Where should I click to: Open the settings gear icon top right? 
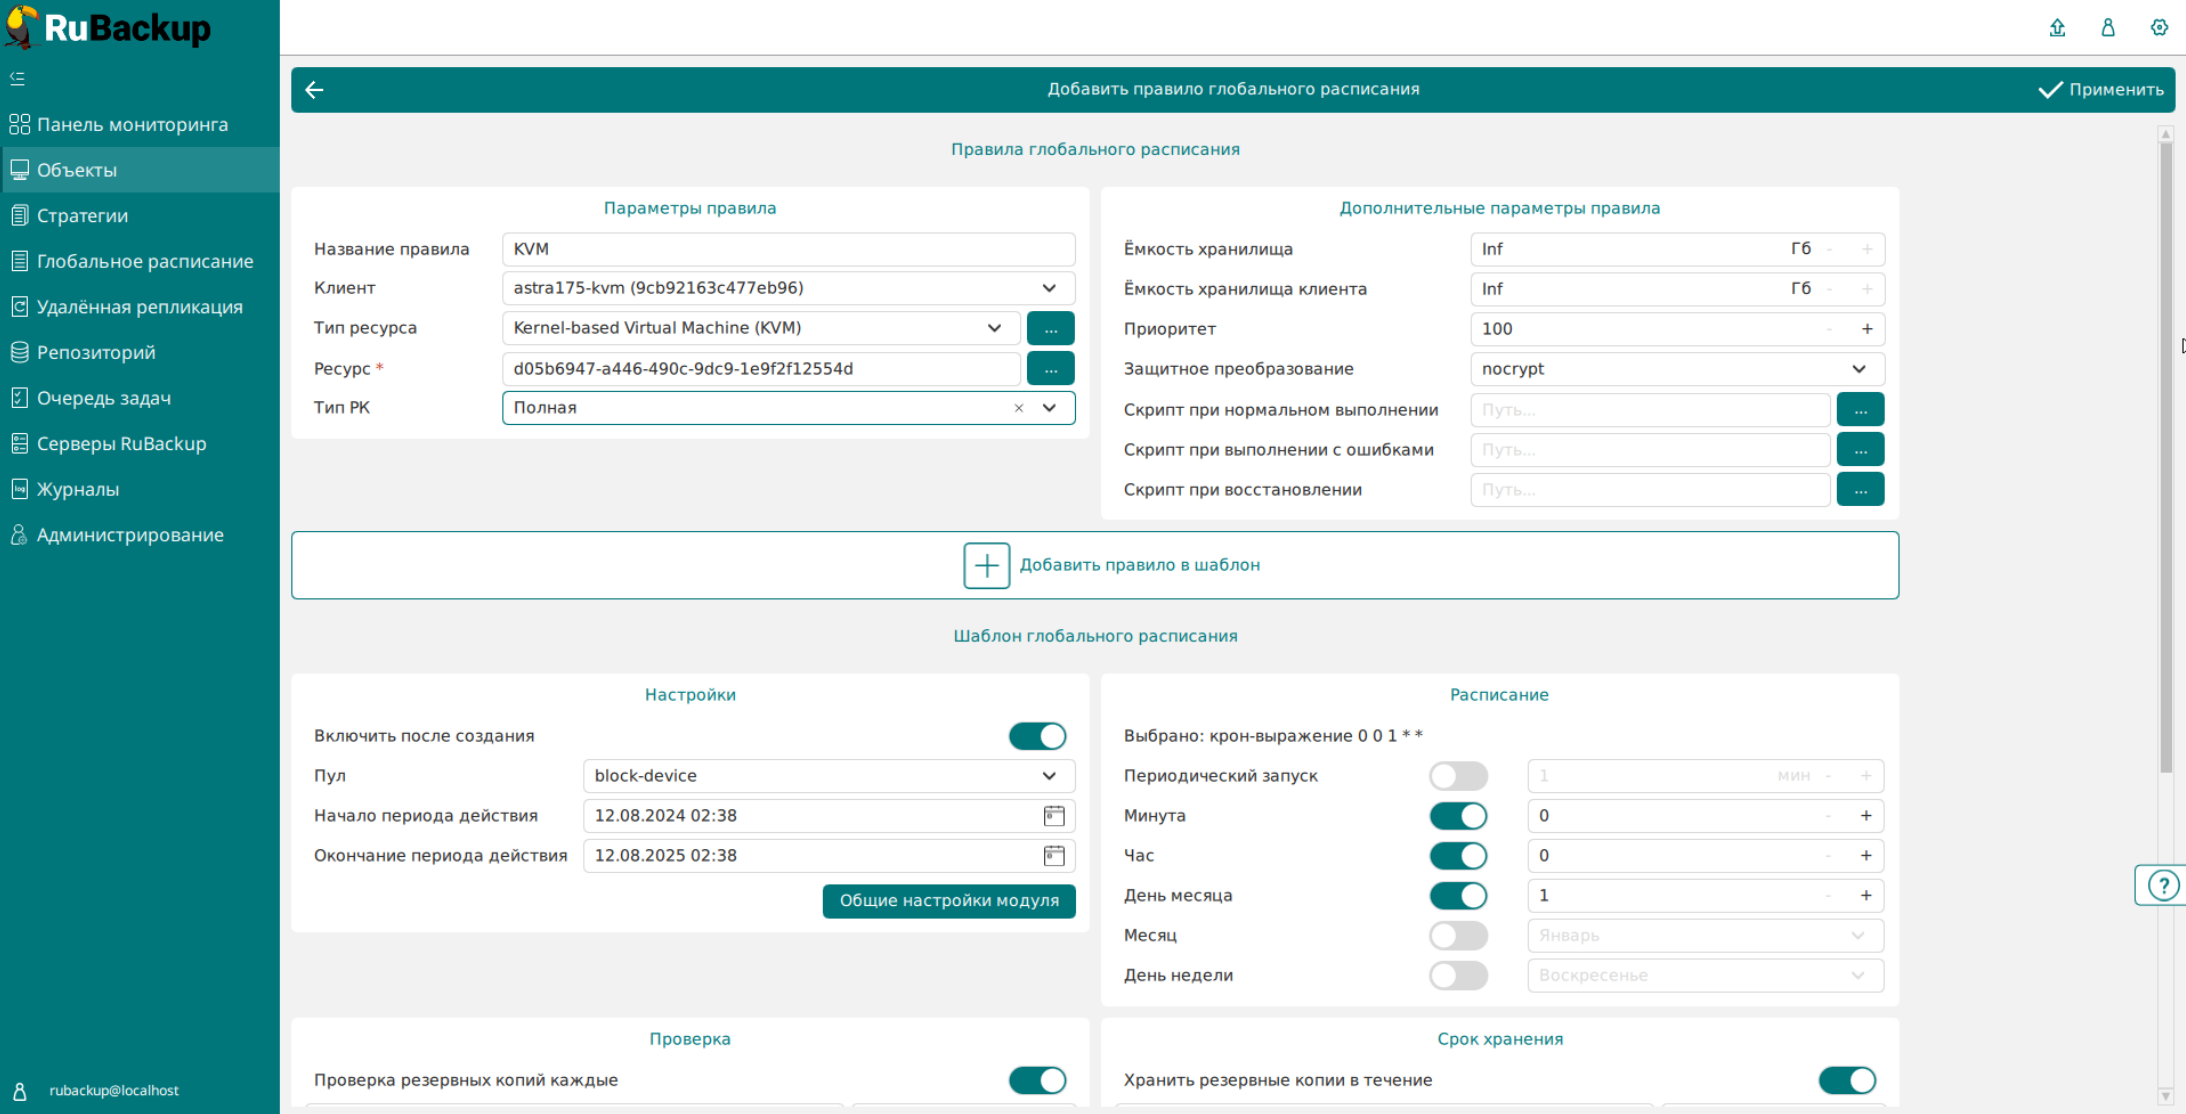(x=2159, y=28)
